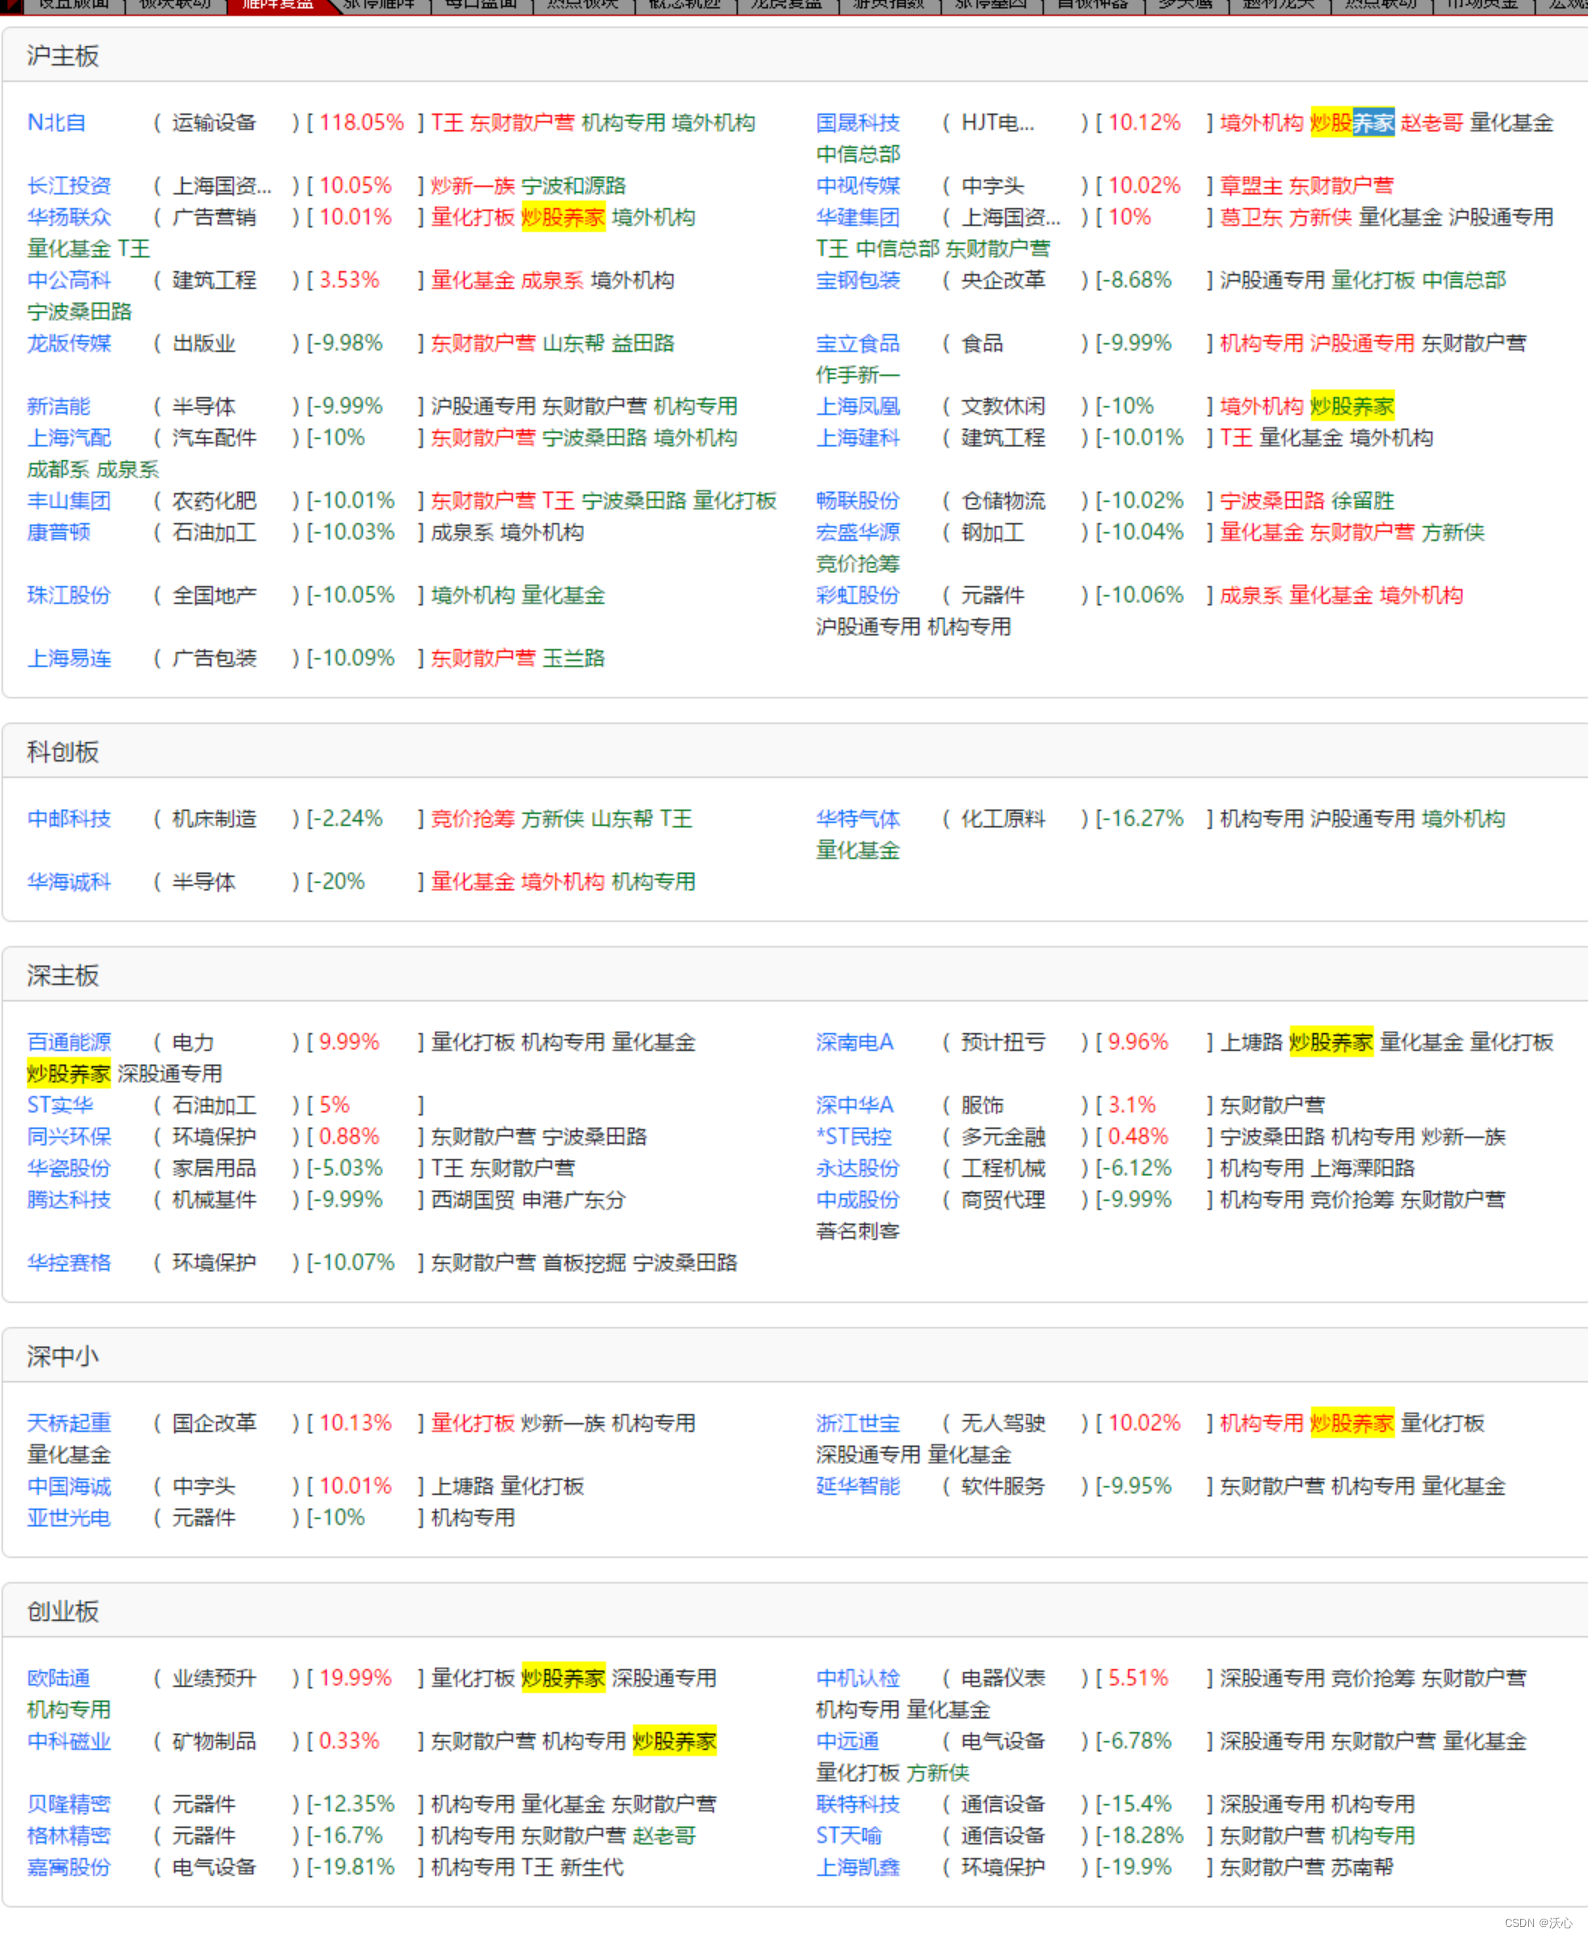Click the 联特科技 stock name

(x=858, y=1804)
